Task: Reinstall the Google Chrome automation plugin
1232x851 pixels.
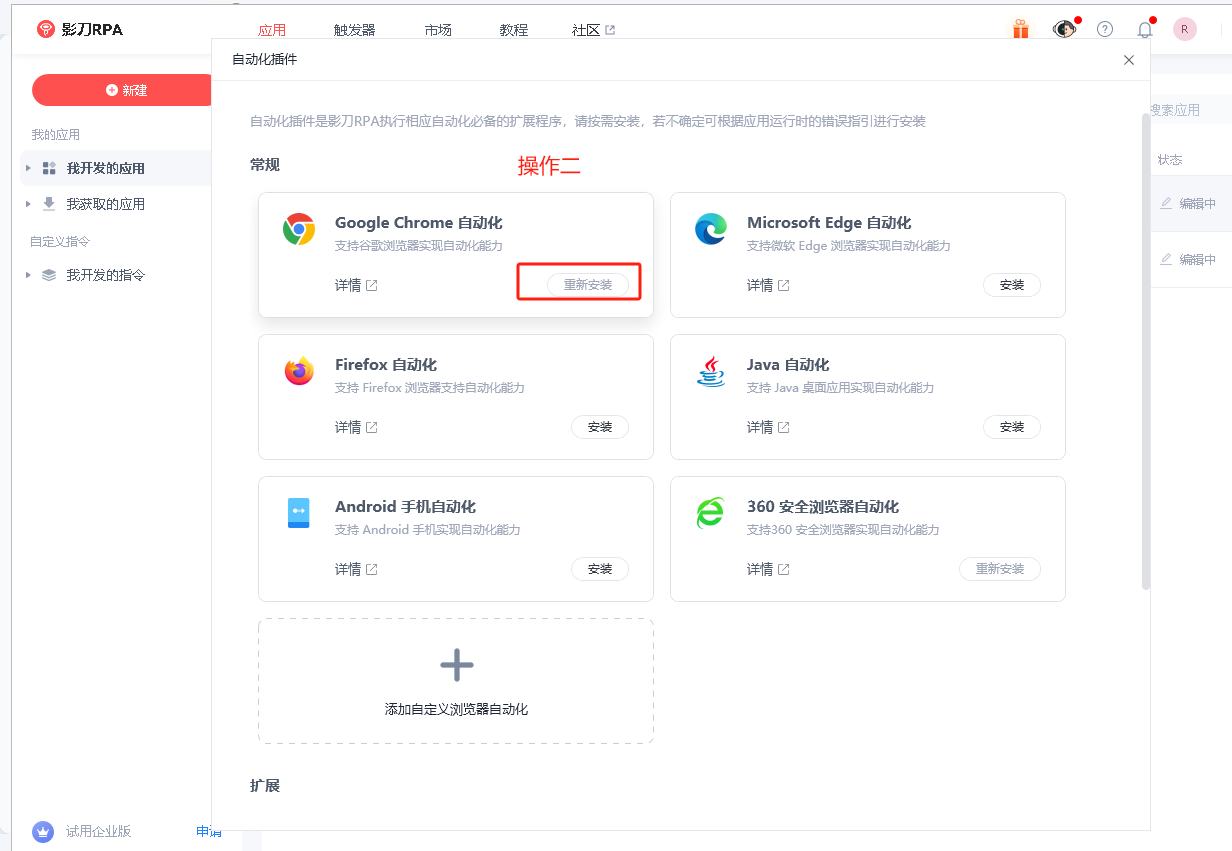Action: (x=588, y=285)
